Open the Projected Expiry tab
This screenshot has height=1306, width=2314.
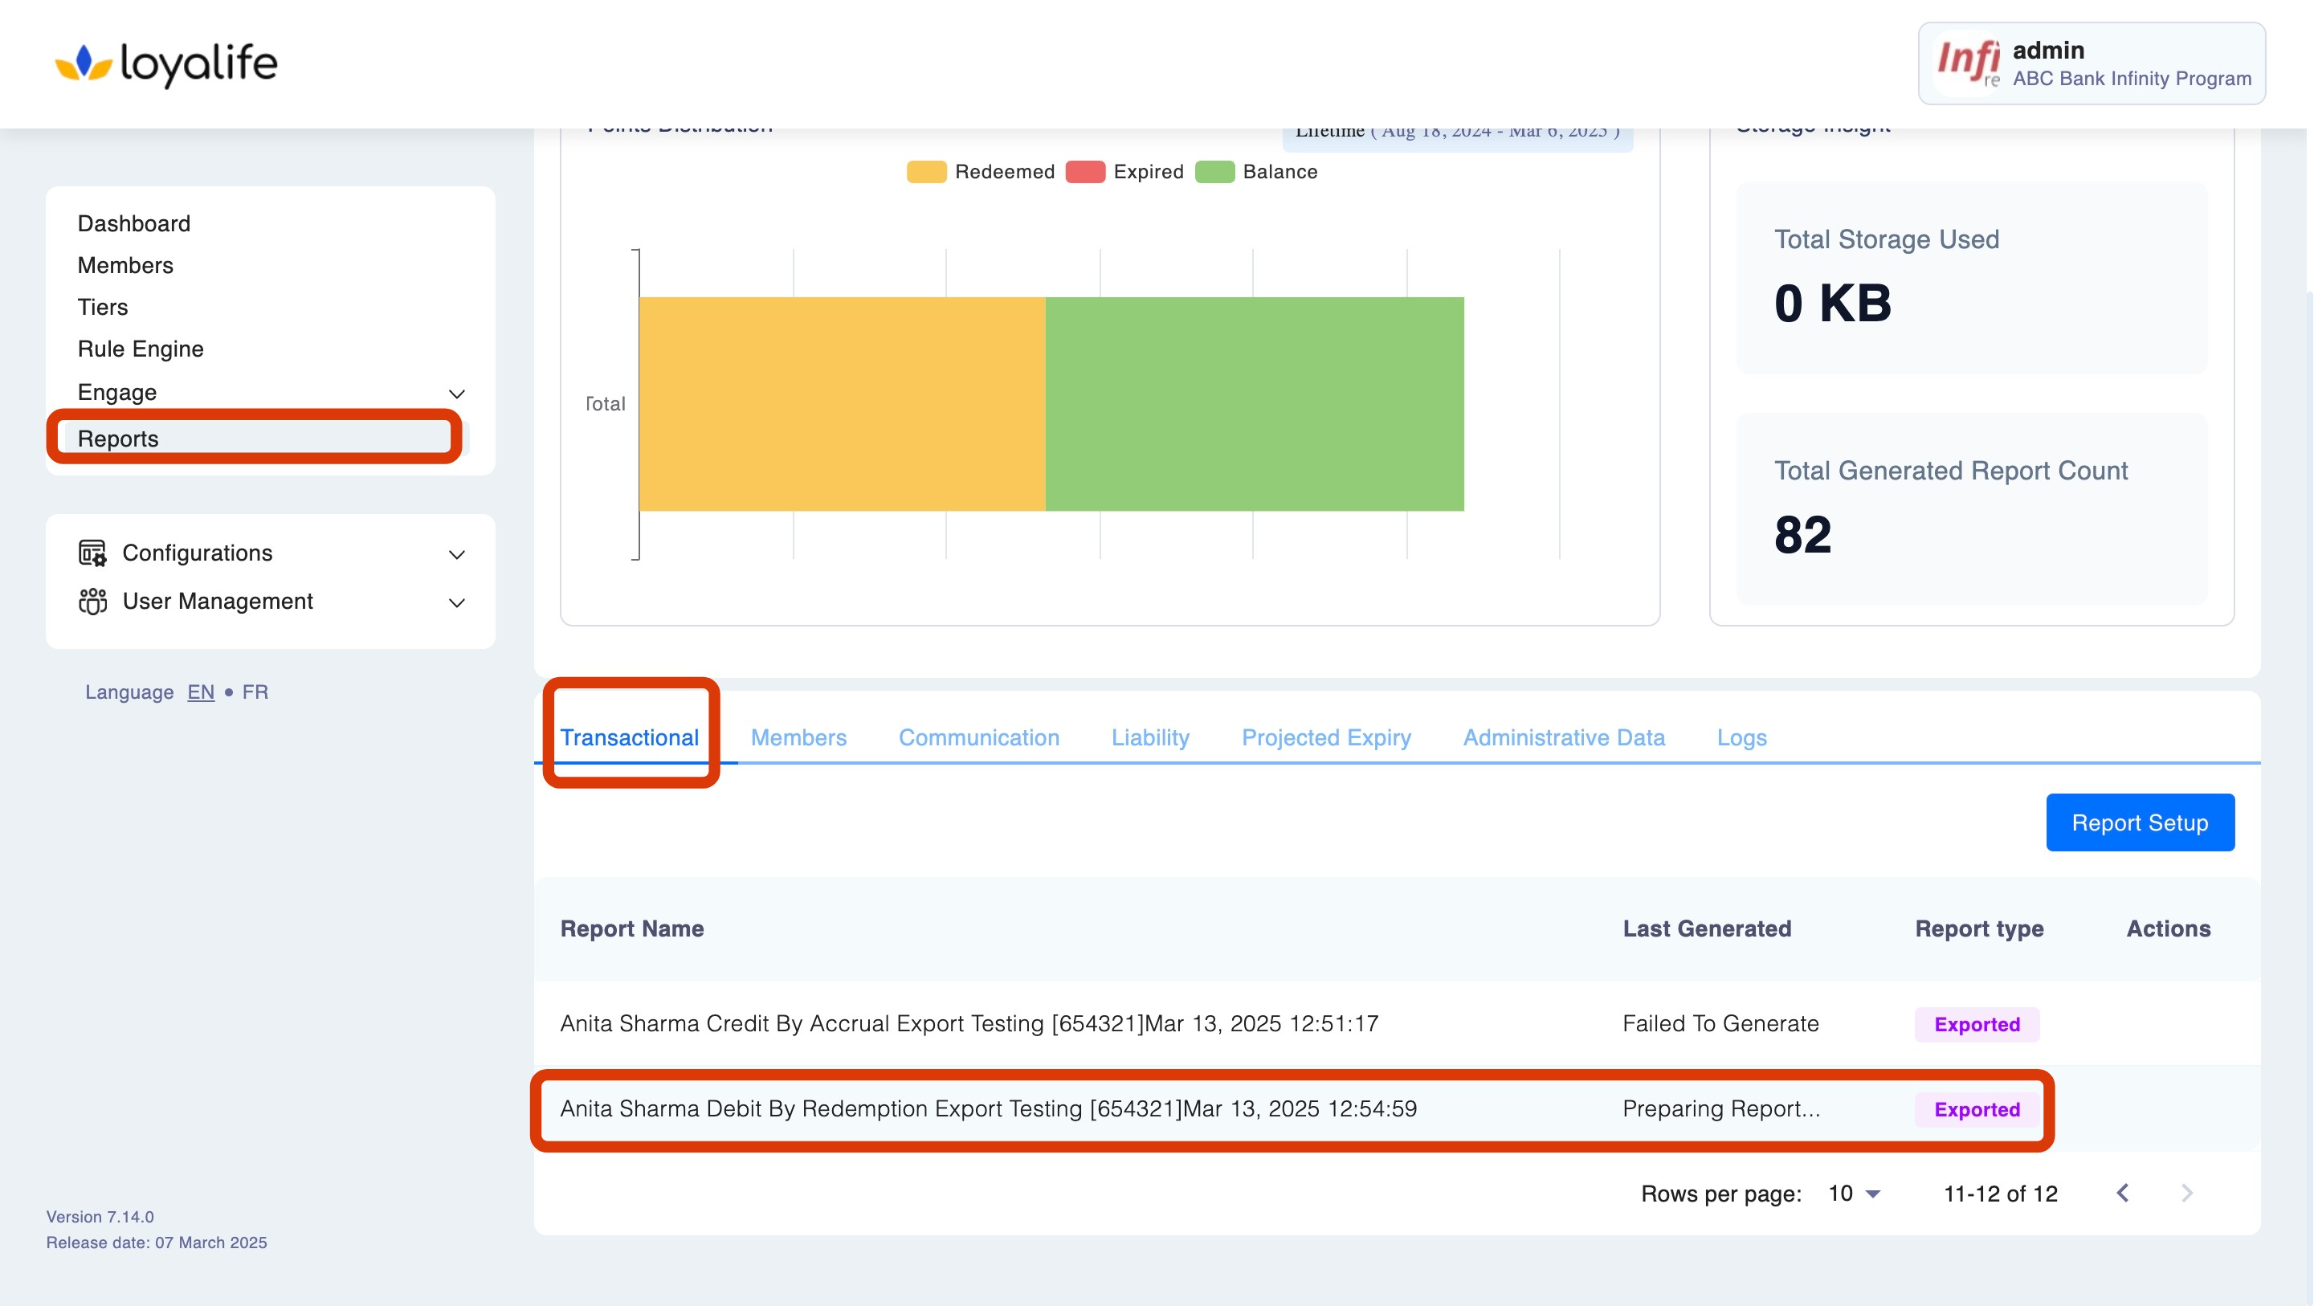click(1326, 738)
